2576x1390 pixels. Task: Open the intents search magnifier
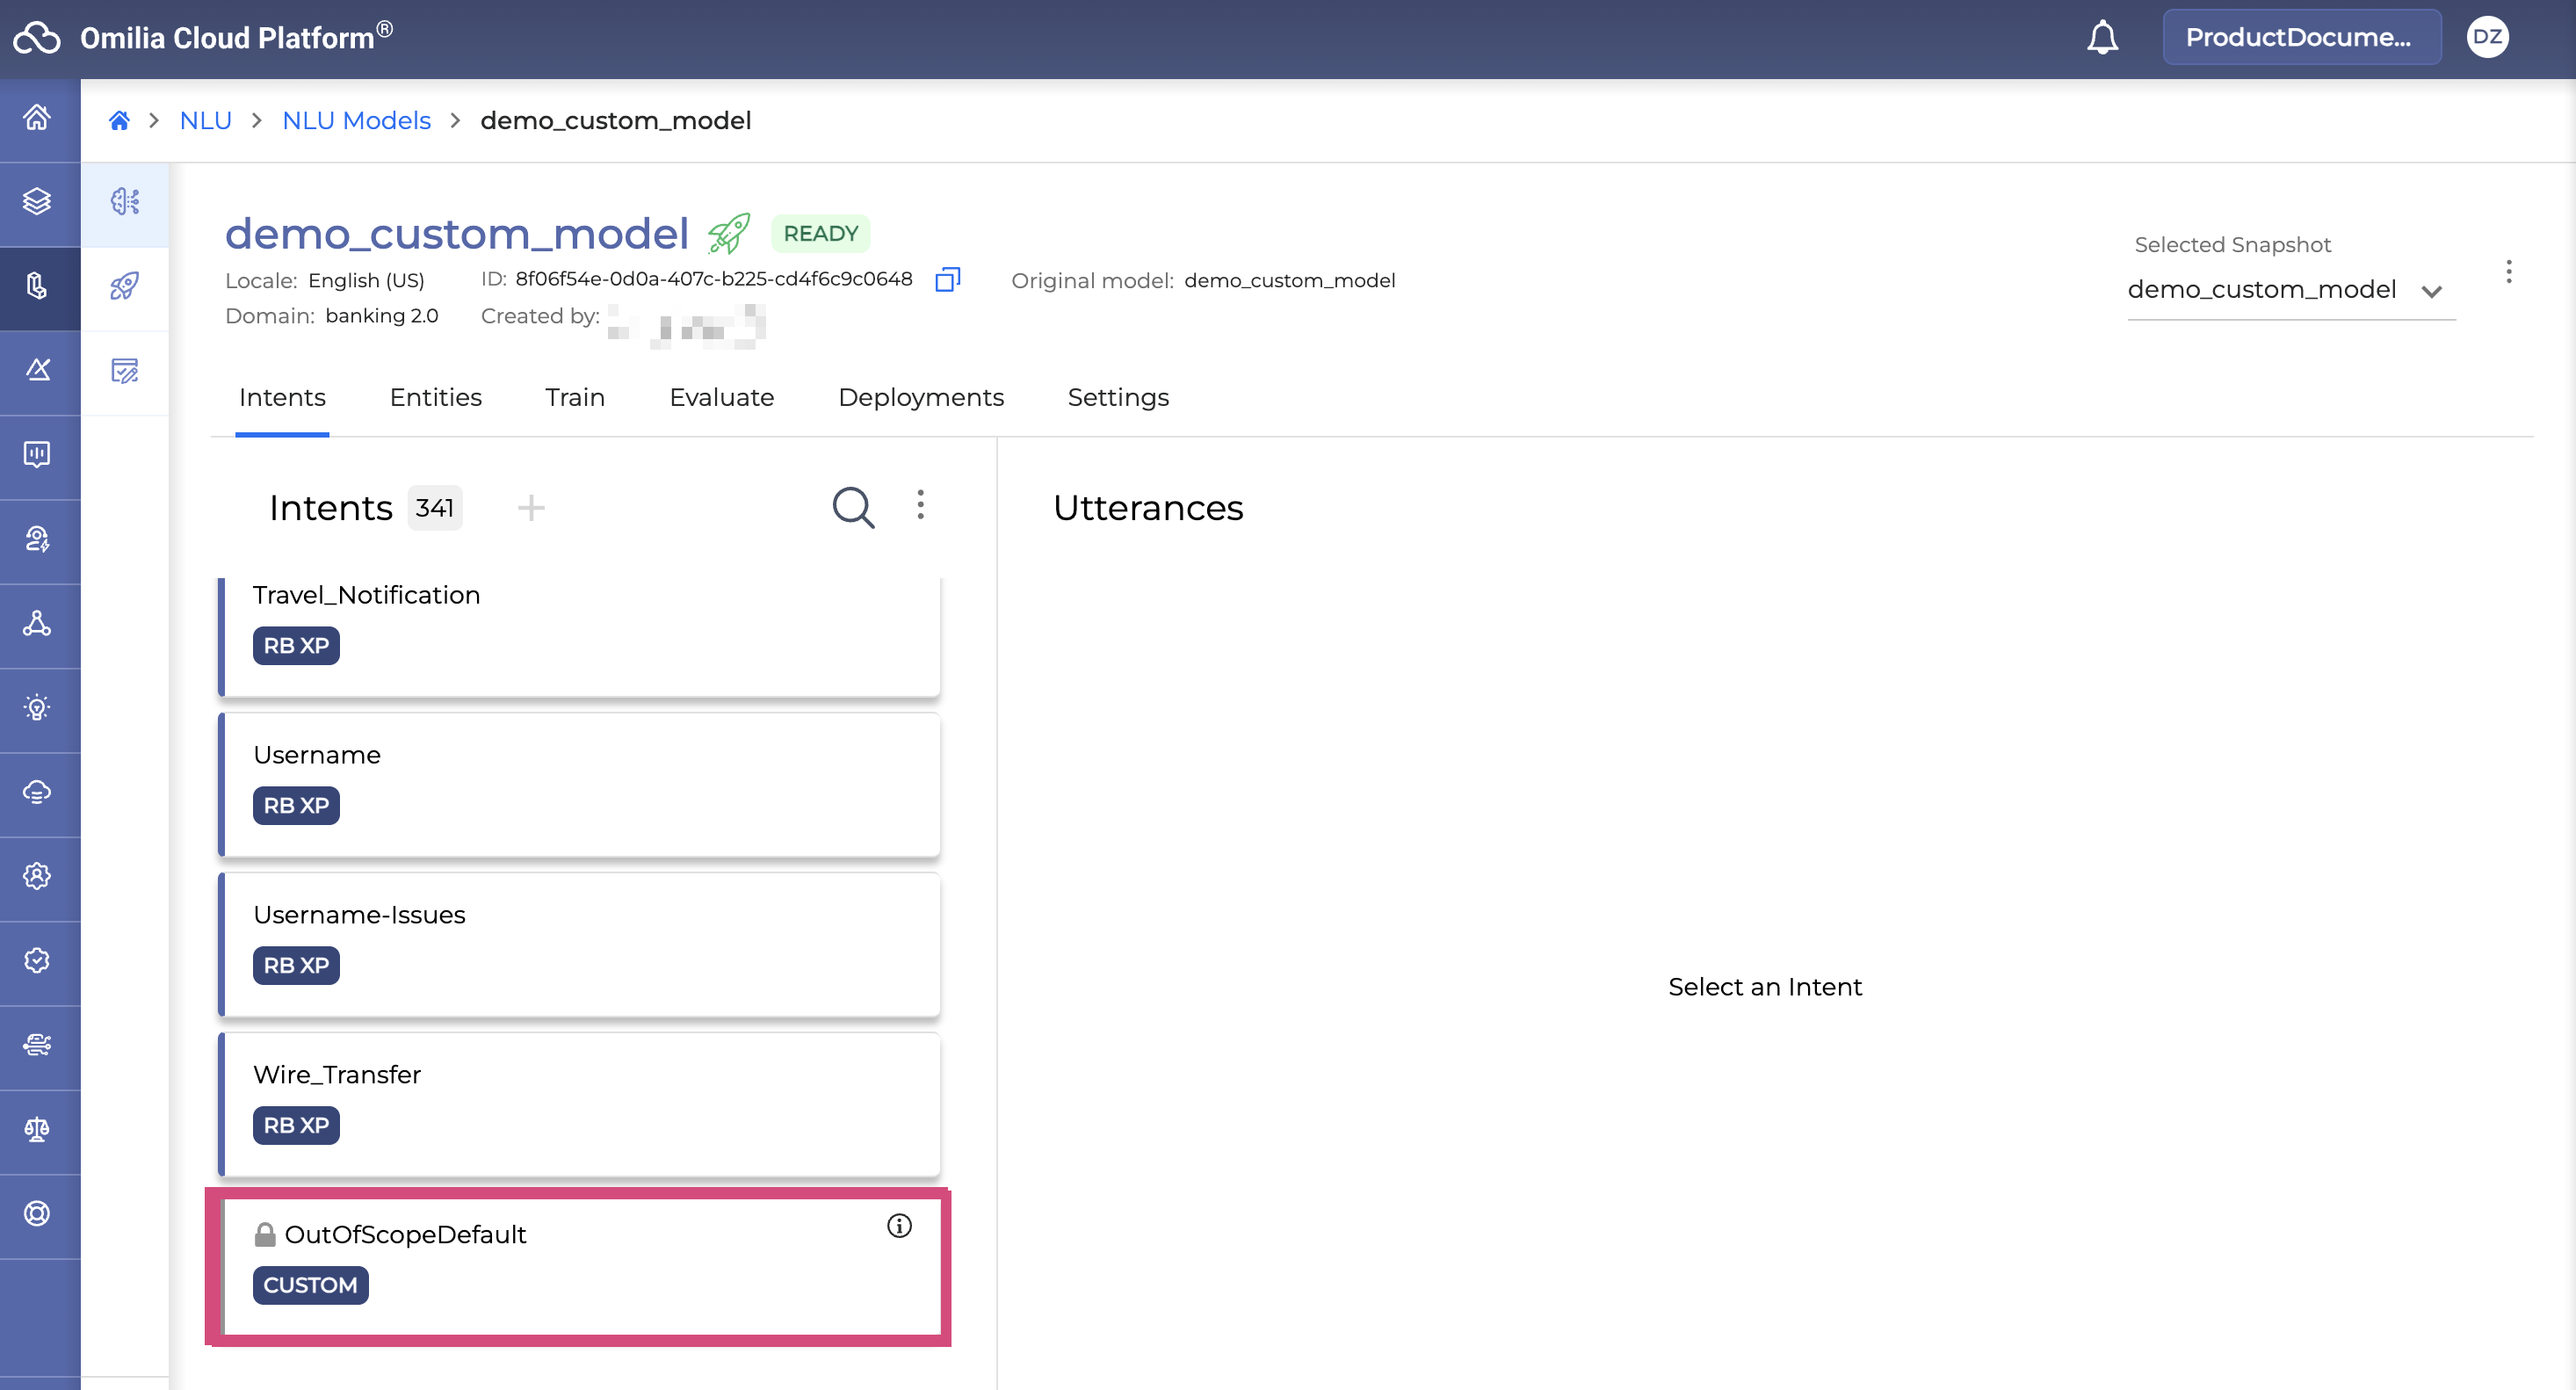click(853, 507)
